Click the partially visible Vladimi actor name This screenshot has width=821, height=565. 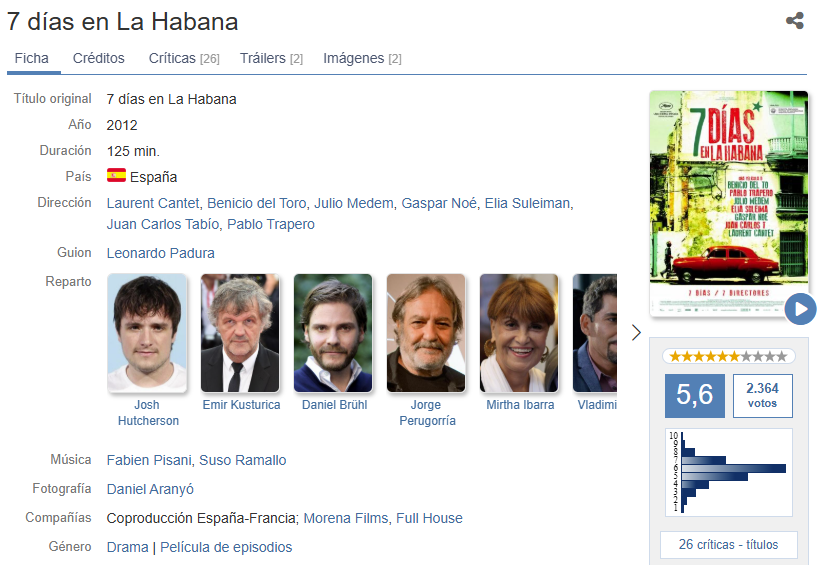point(597,405)
